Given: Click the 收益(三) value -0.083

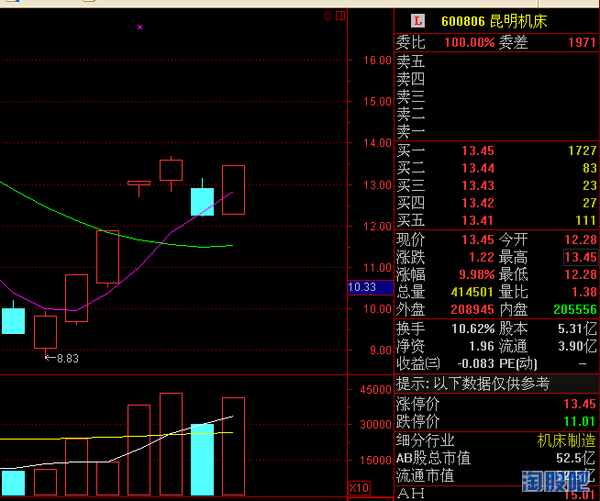Looking at the screenshot, I should click(476, 364).
